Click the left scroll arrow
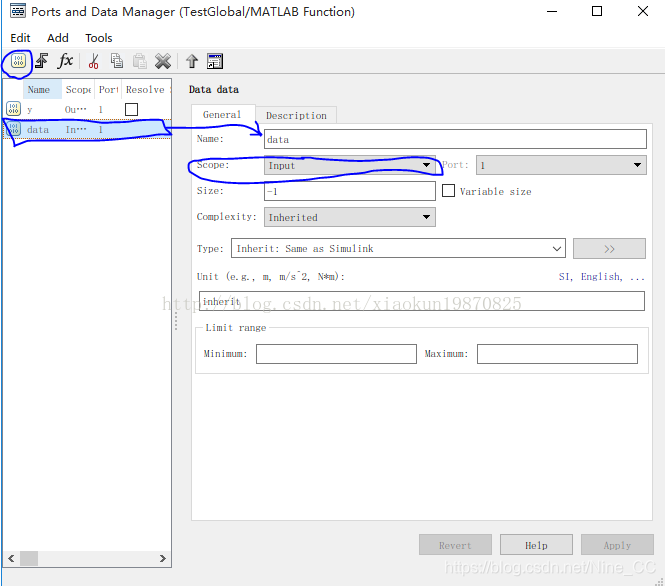This screenshot has width=665, height=586. pyautogui.click(x=11, y=558)
